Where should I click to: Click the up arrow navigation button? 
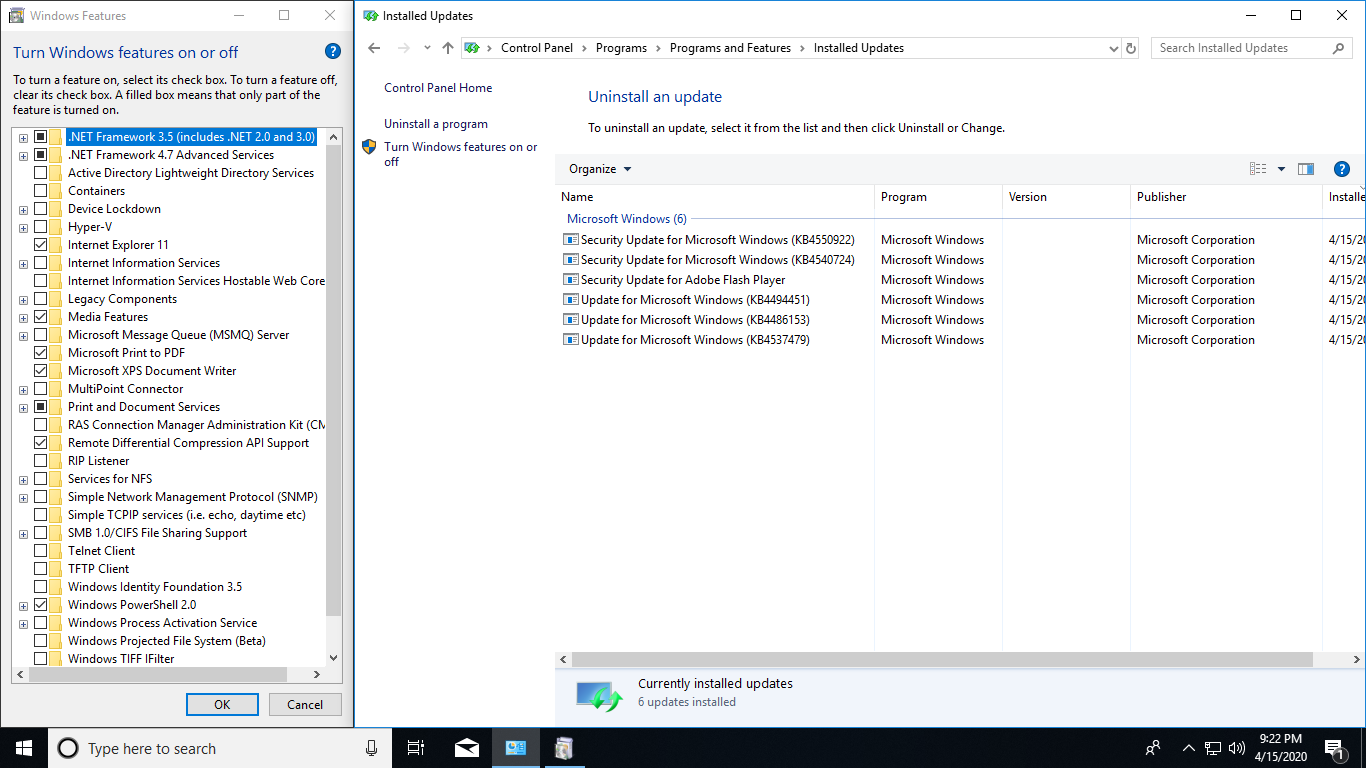447,48
